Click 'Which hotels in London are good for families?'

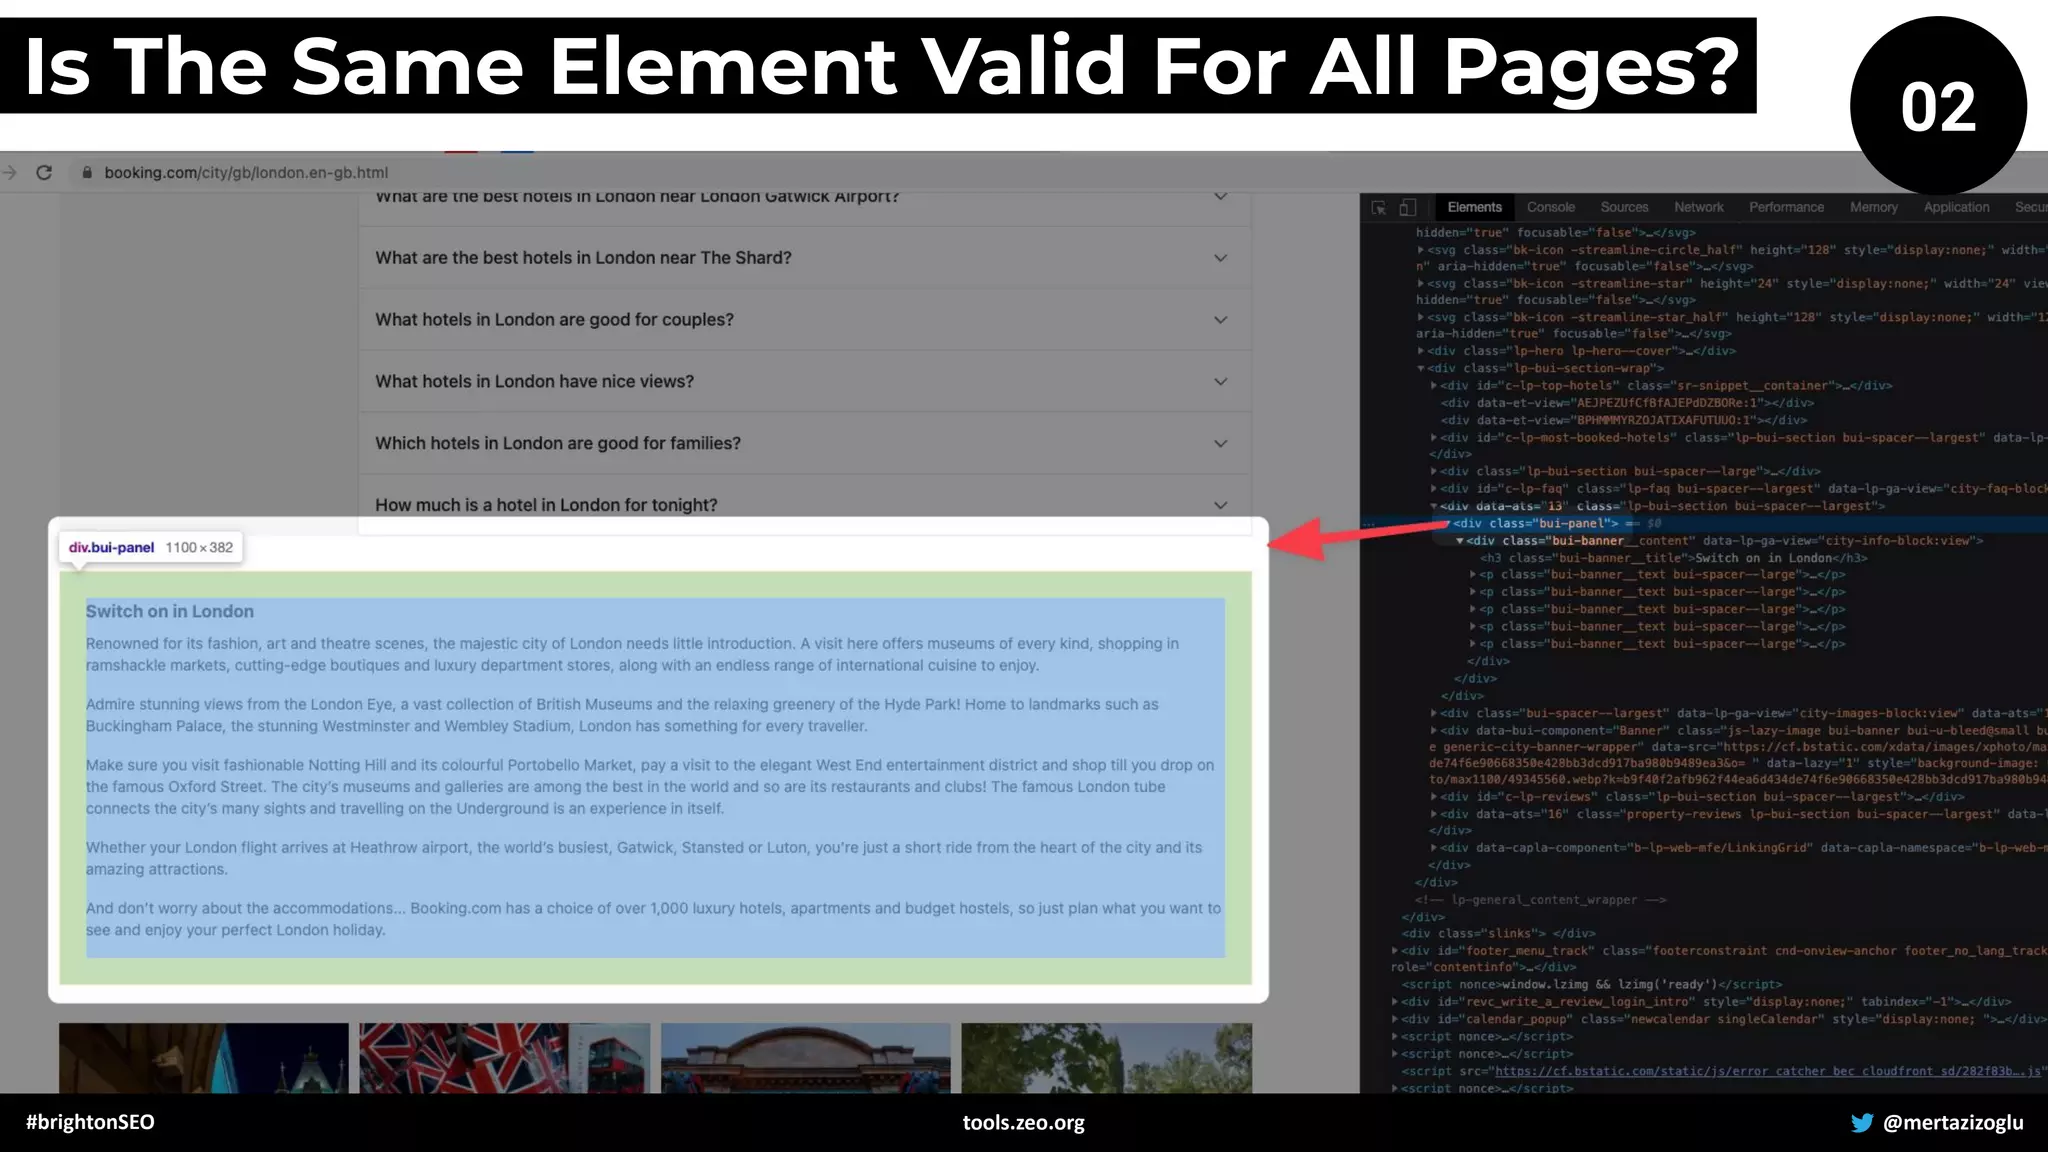coord(558,444)
